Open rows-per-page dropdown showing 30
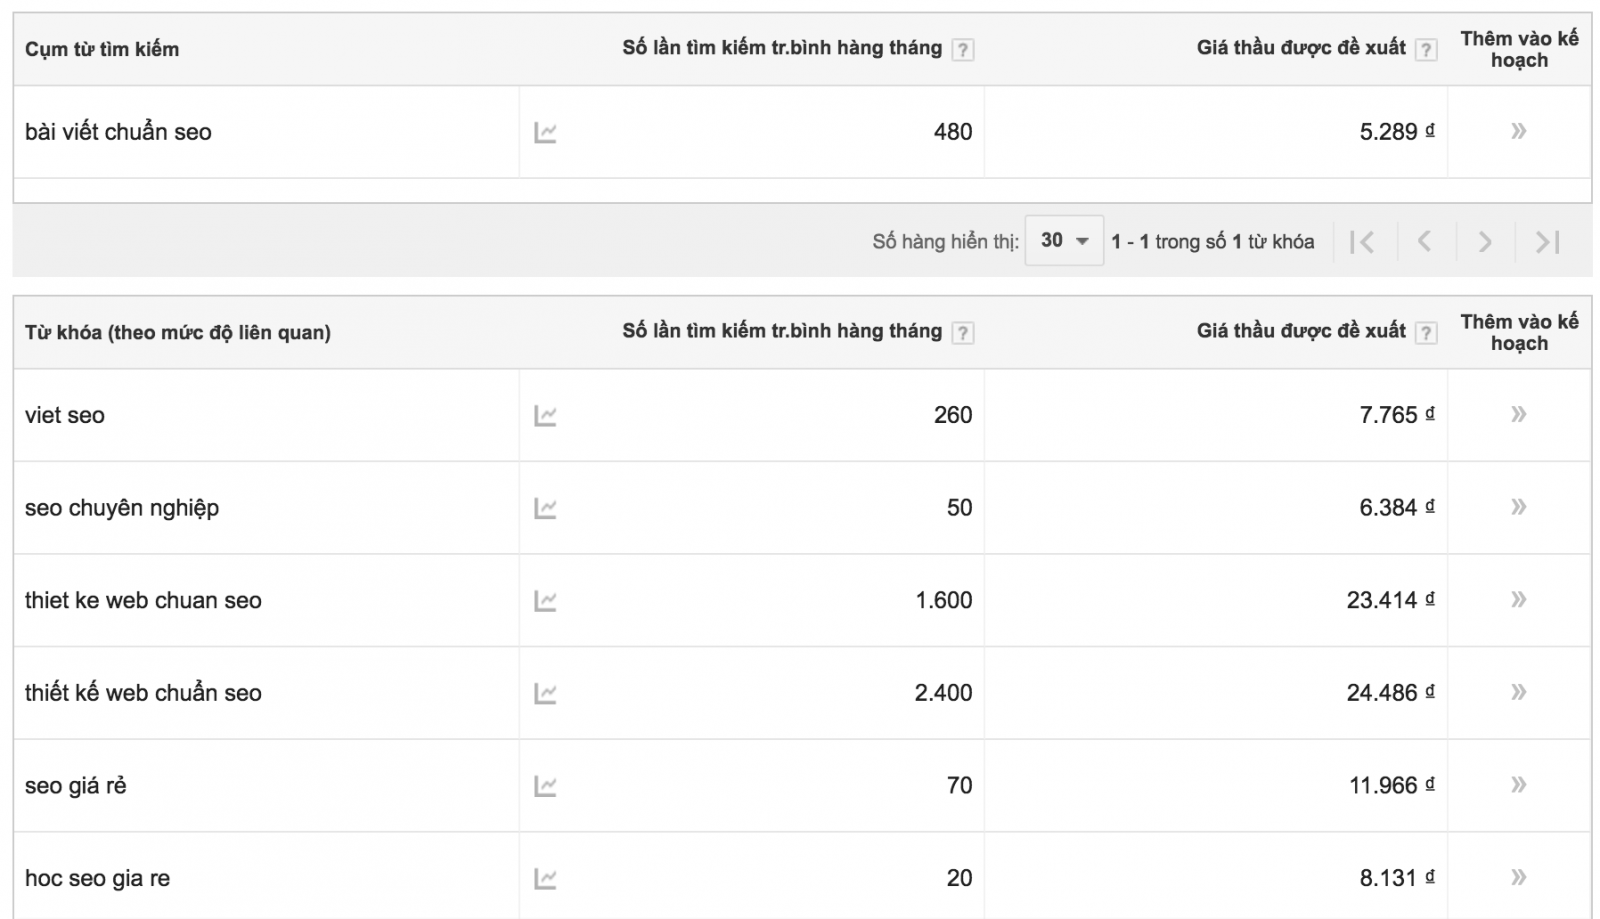Screen dimensions: 1600x919 point(1064,241)
